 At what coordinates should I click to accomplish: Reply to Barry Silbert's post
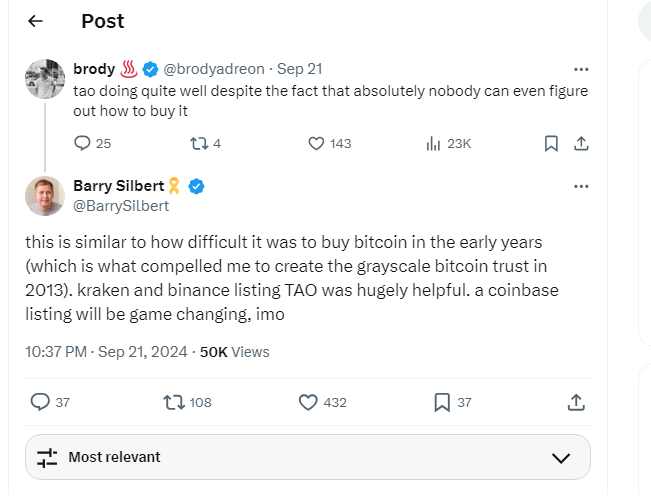[40, 402]
